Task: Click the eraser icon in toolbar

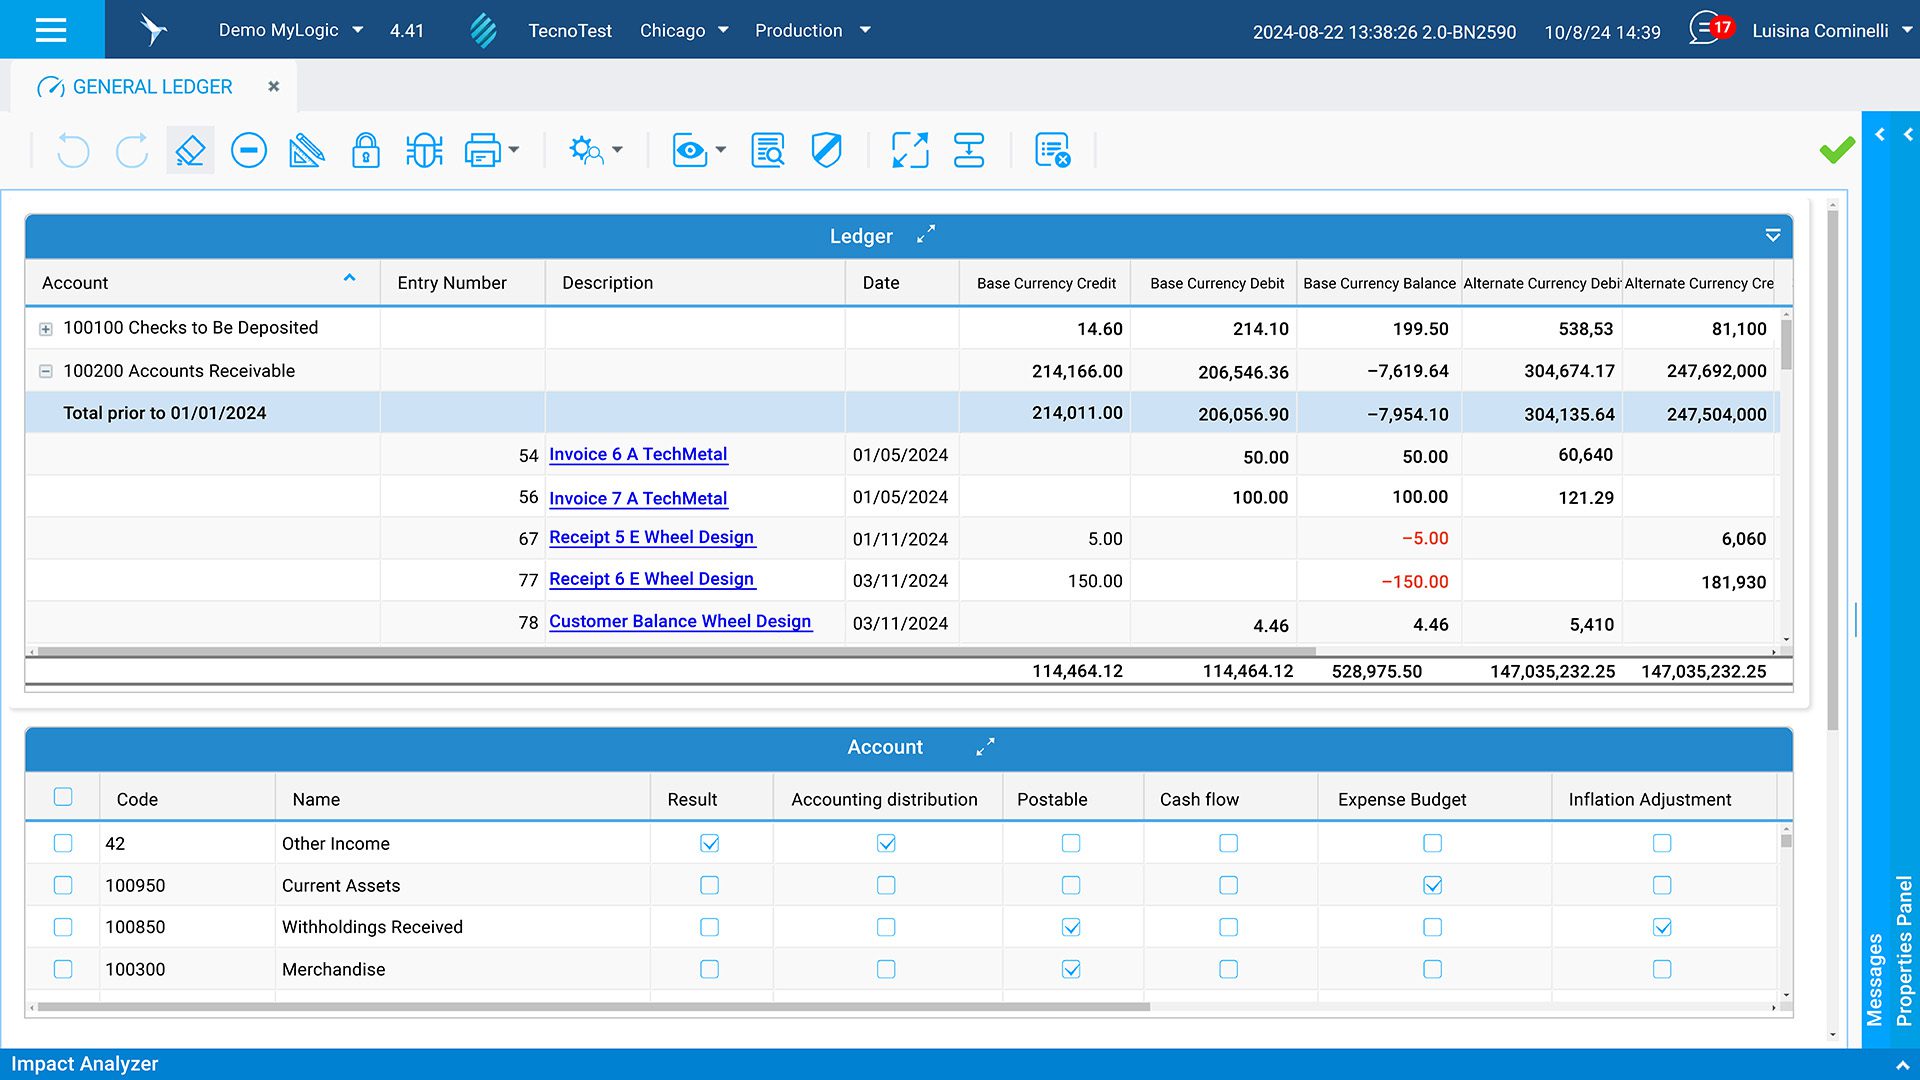Action: 190,151
